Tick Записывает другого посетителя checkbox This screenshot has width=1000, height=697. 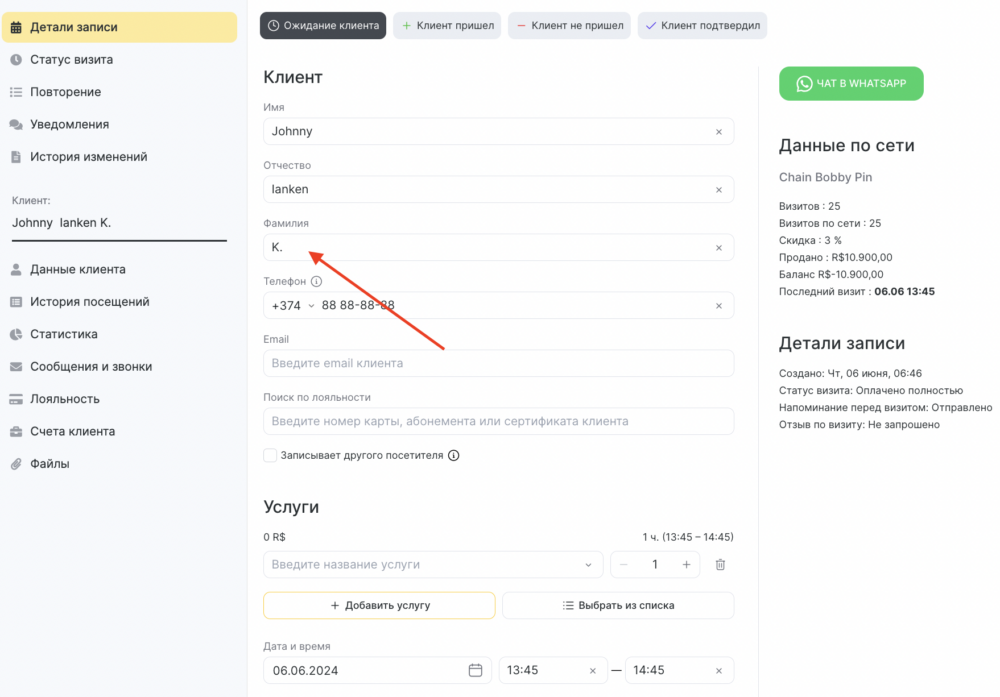tap(270, 455)
